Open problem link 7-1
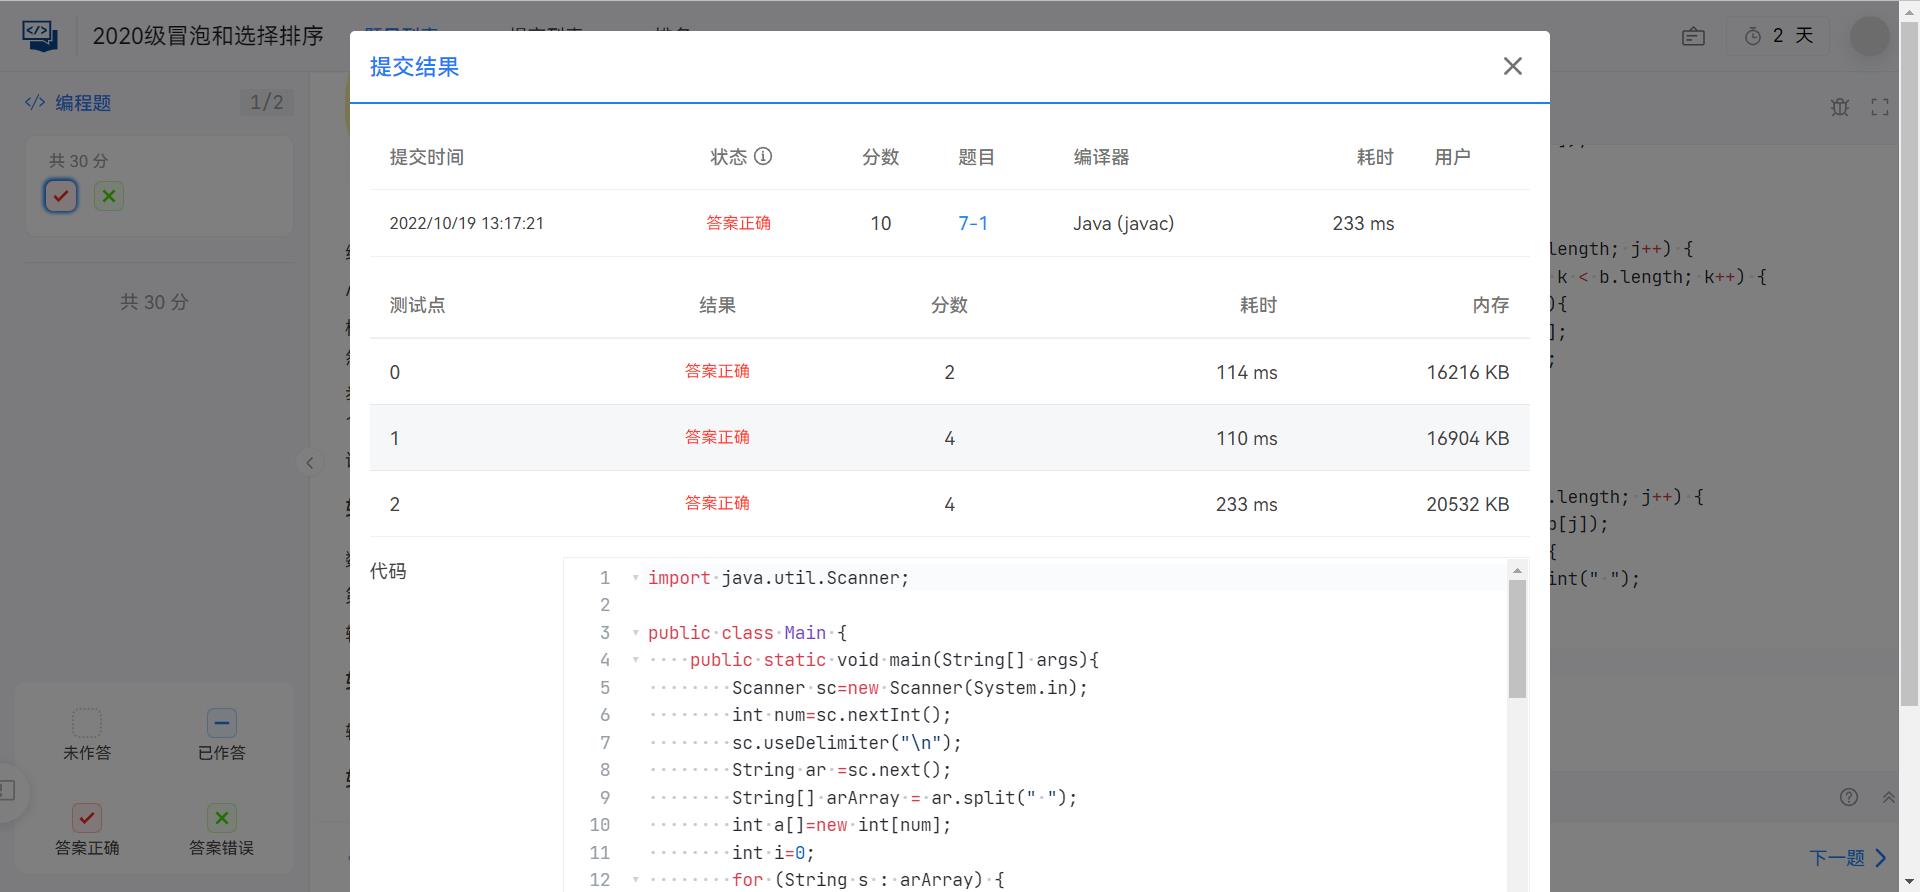Viewport: 1920px width, 892px height. [973, 223]
